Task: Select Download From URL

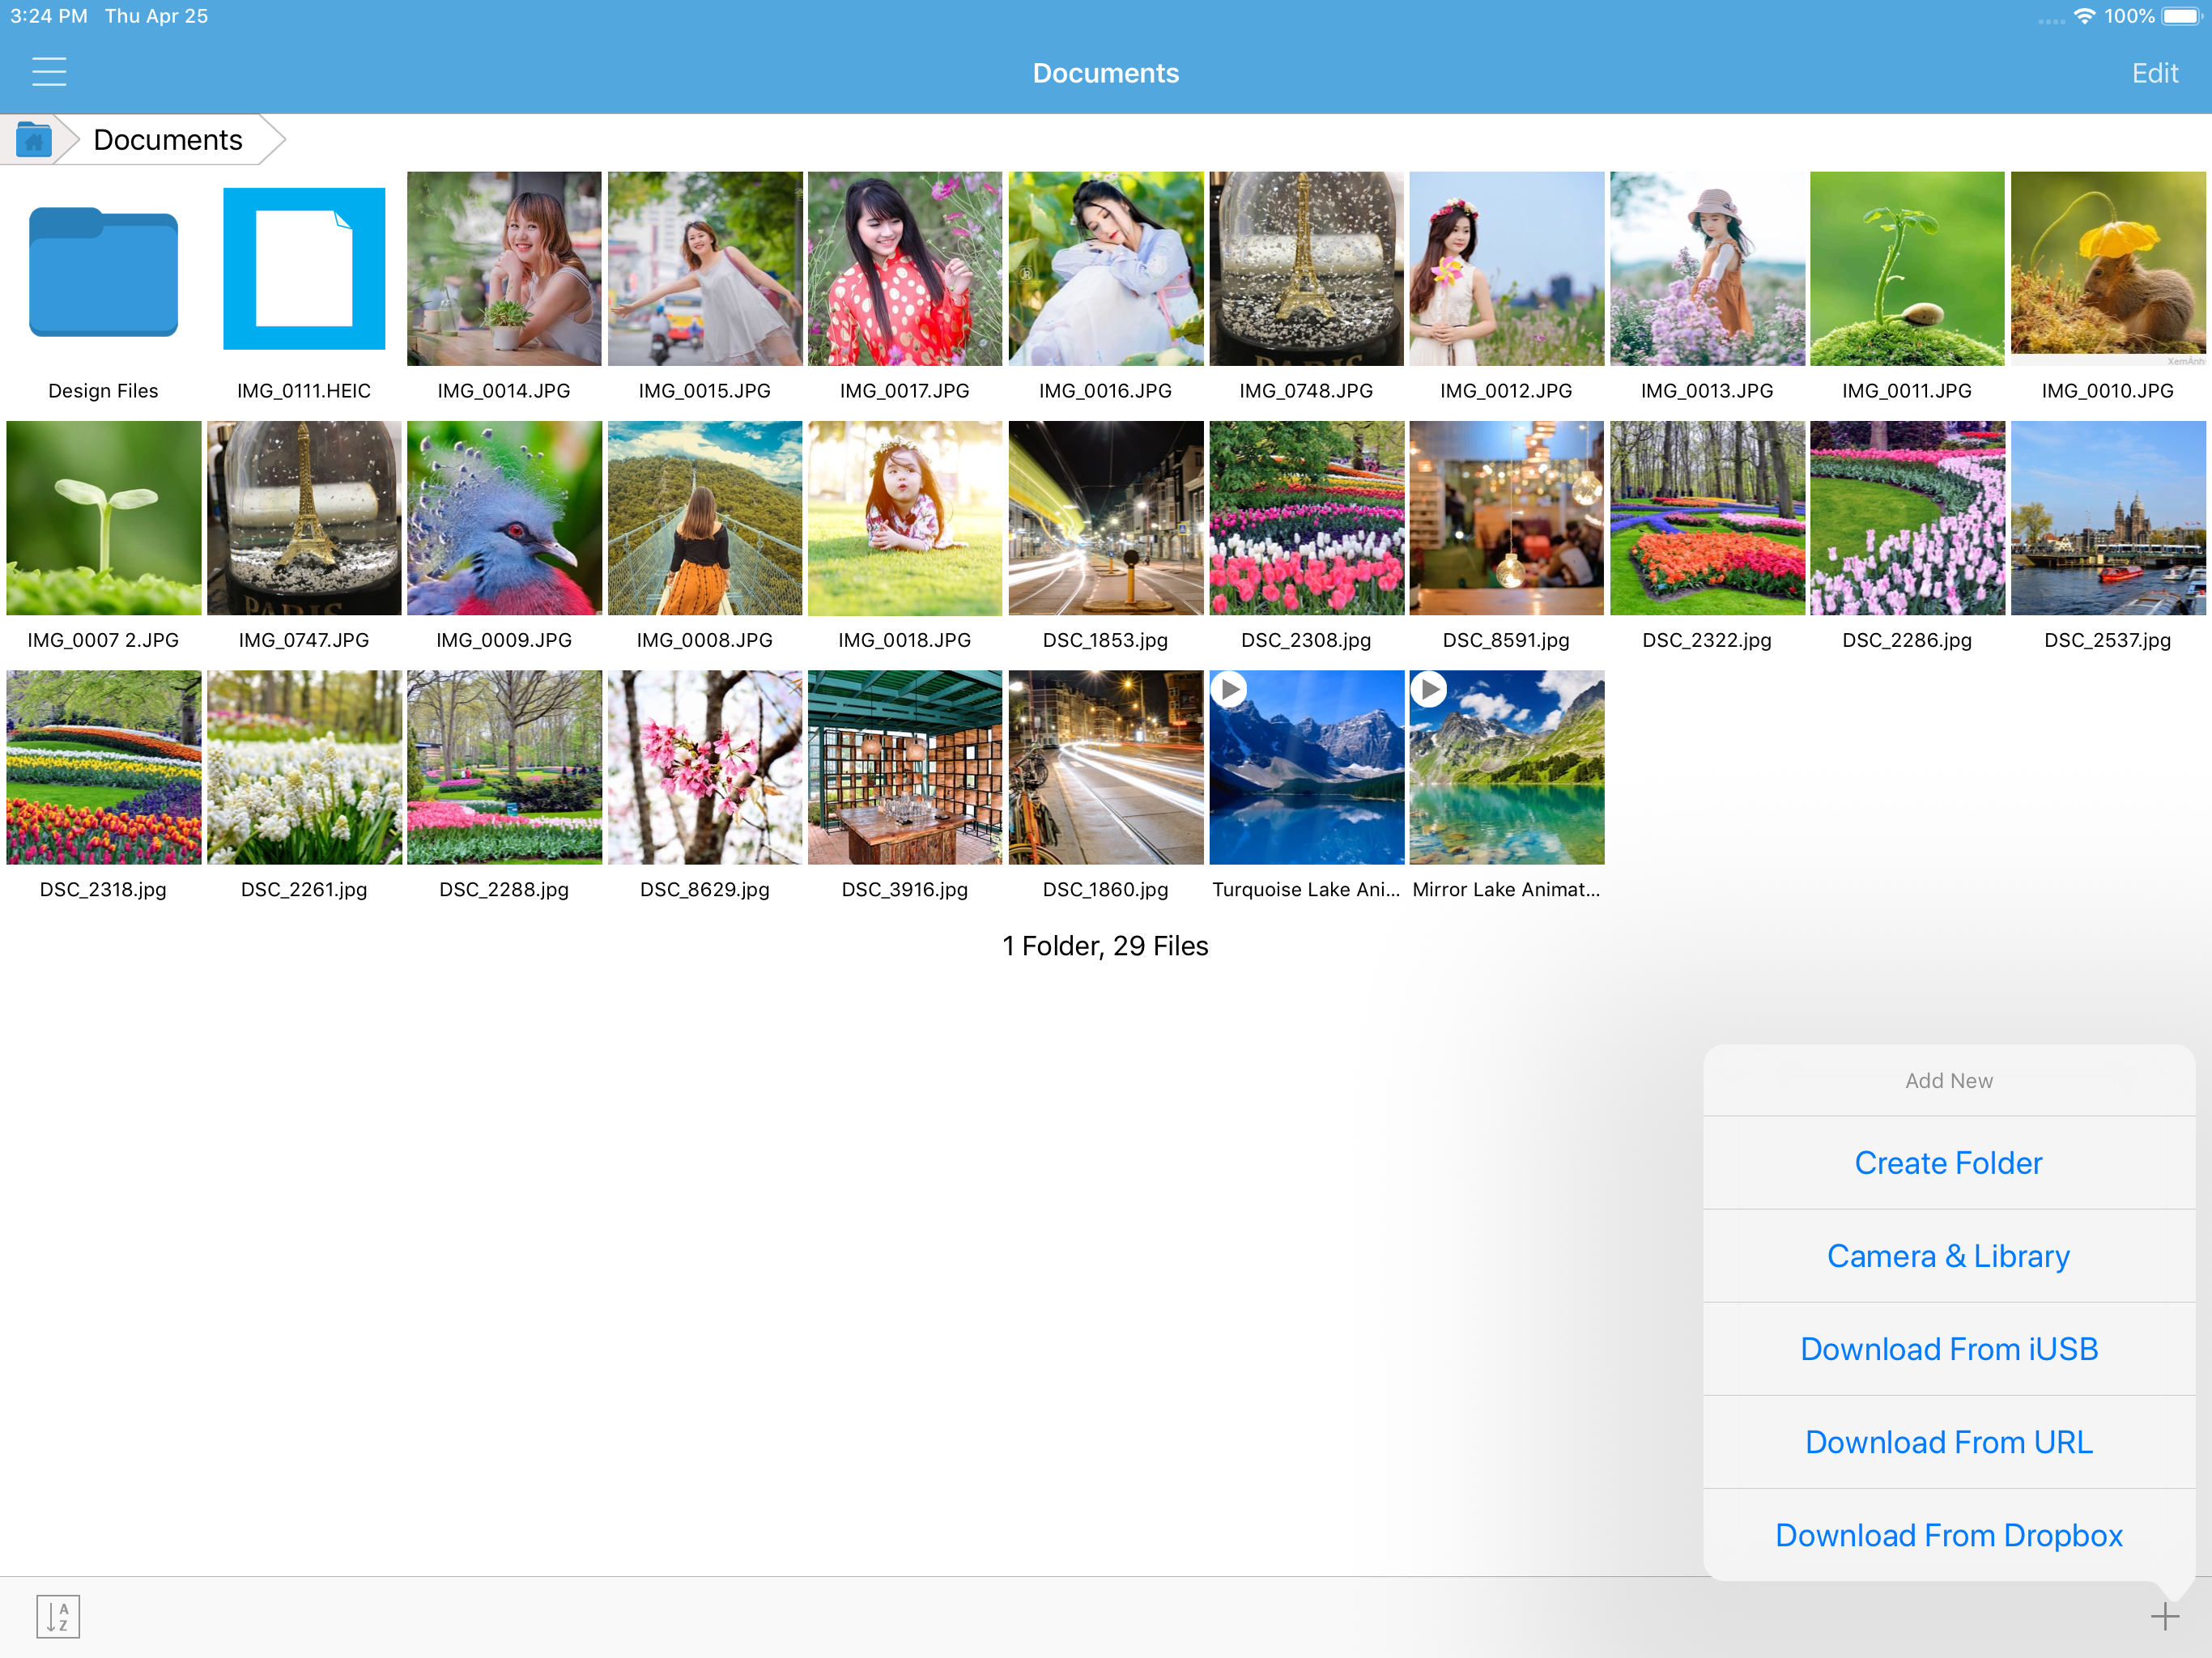Action: pyautogui.click(x=1948, y=1442)
